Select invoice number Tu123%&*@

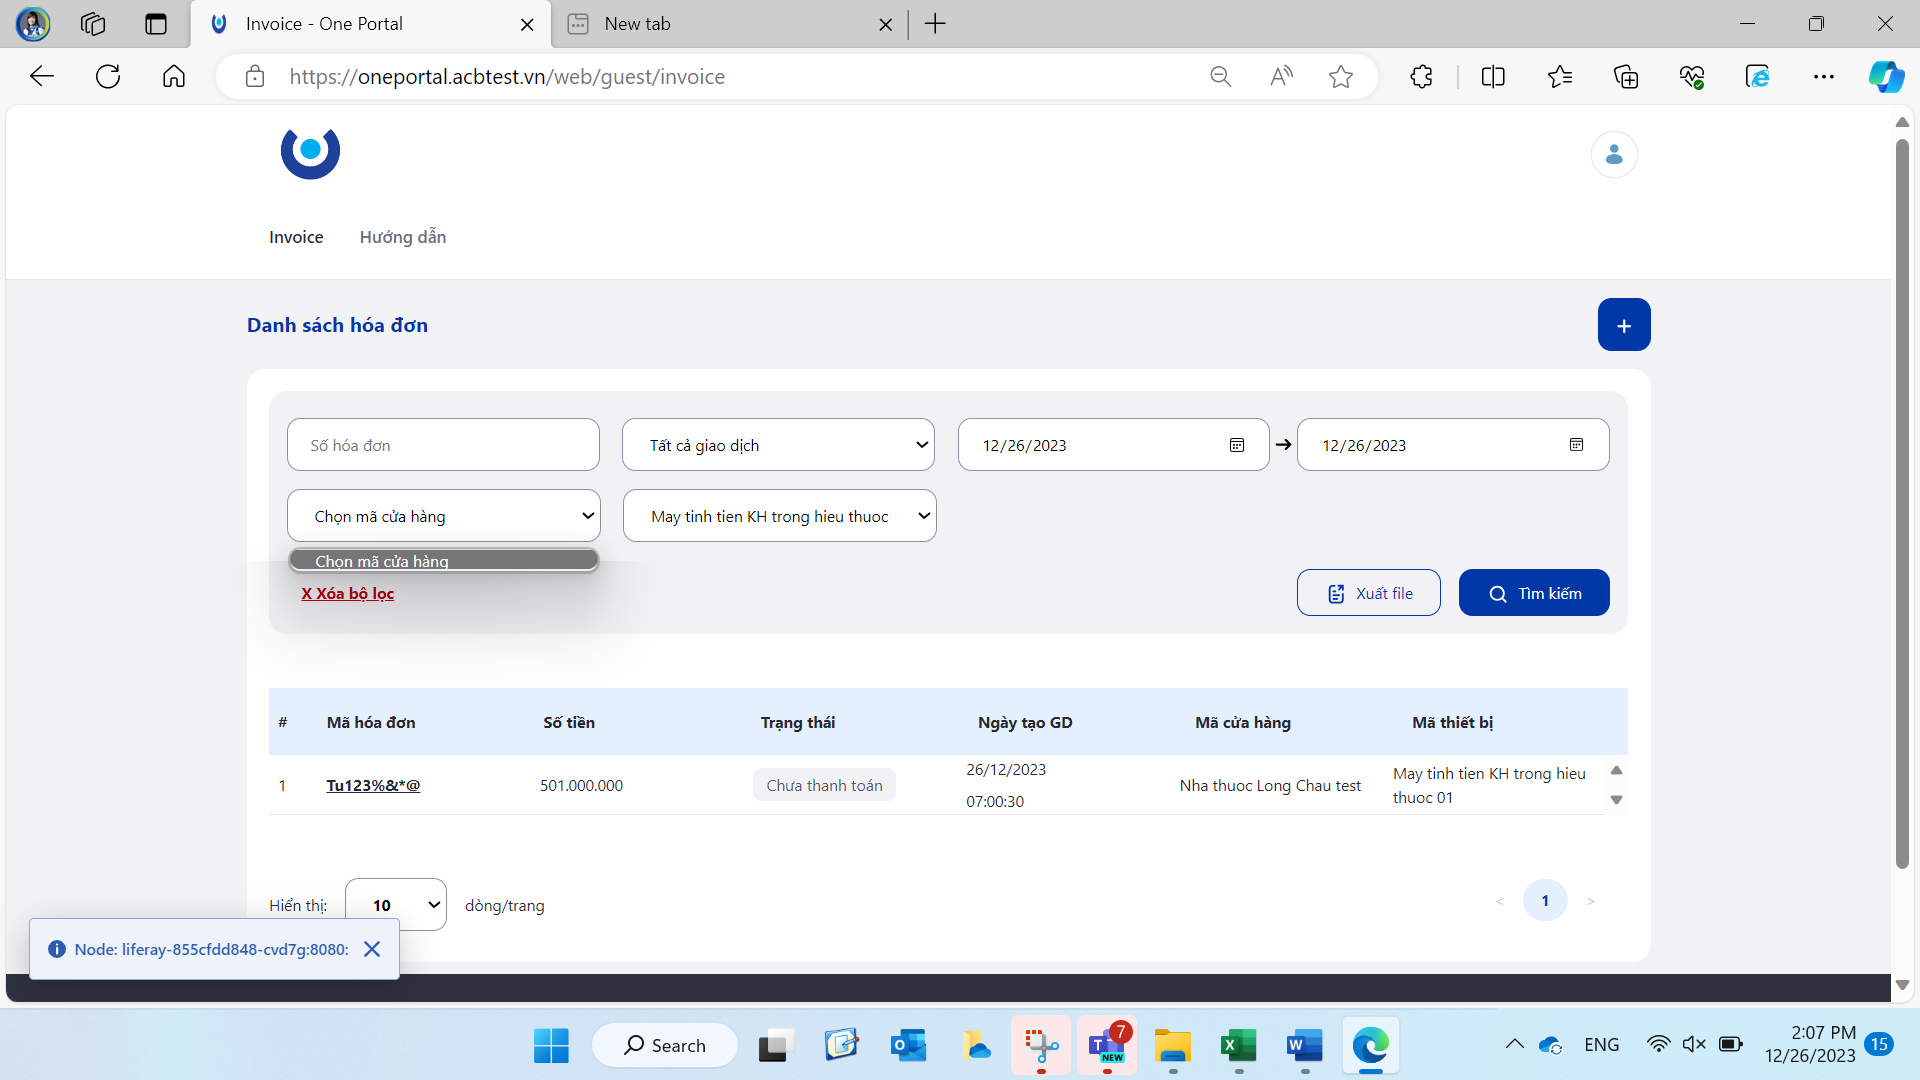pyautogui.click(x=373, y=785)
